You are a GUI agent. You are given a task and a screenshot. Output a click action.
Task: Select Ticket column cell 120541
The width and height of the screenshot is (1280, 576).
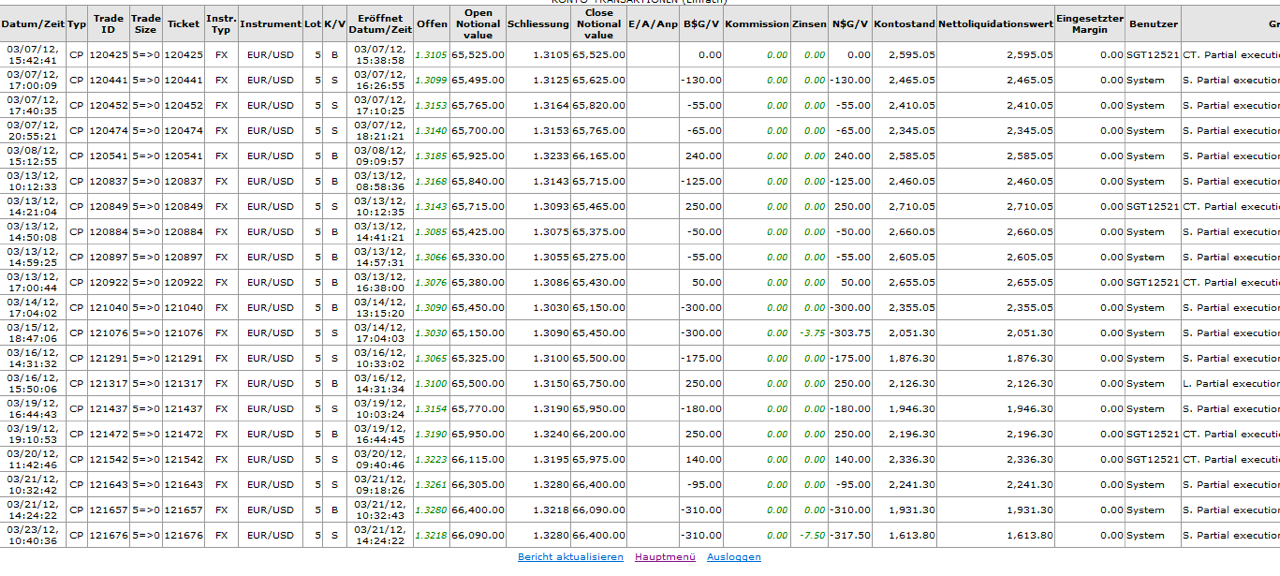(183, 156)
